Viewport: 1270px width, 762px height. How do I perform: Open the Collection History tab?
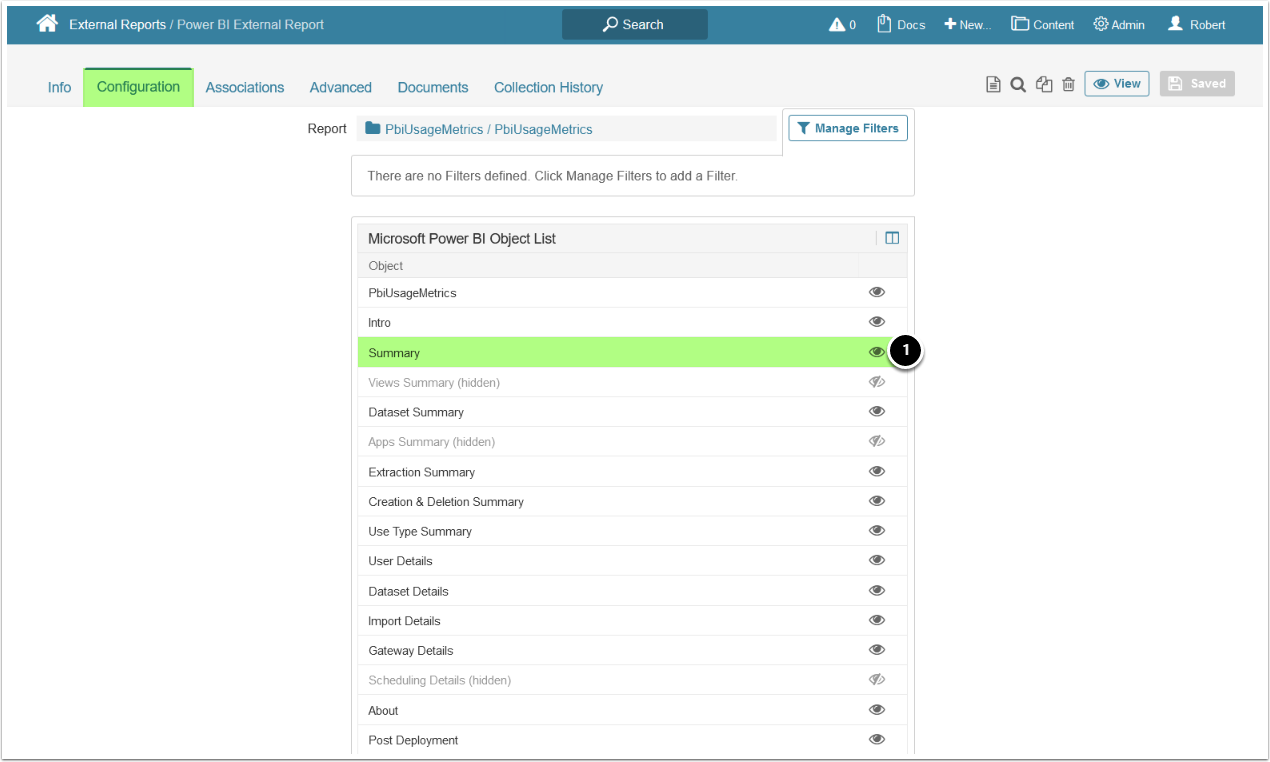click(x=548, y=87)
